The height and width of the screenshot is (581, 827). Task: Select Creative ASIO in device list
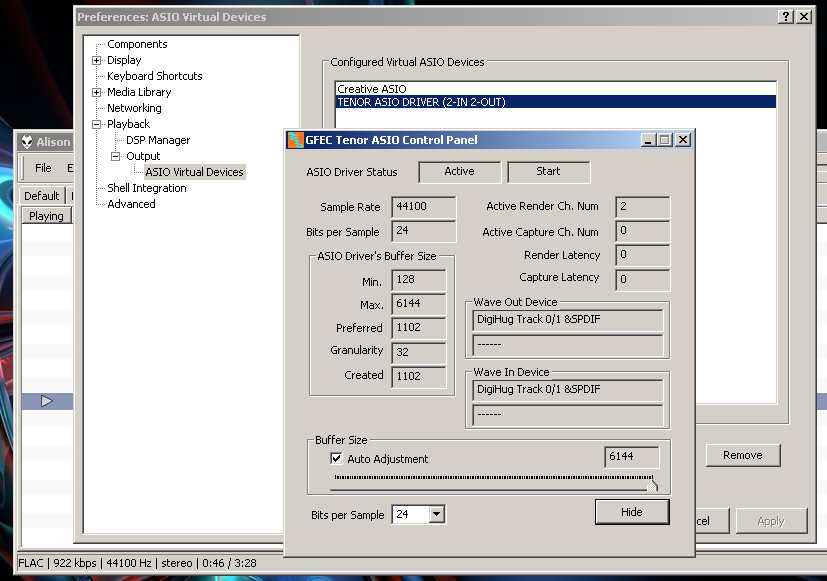coord(555,89)
